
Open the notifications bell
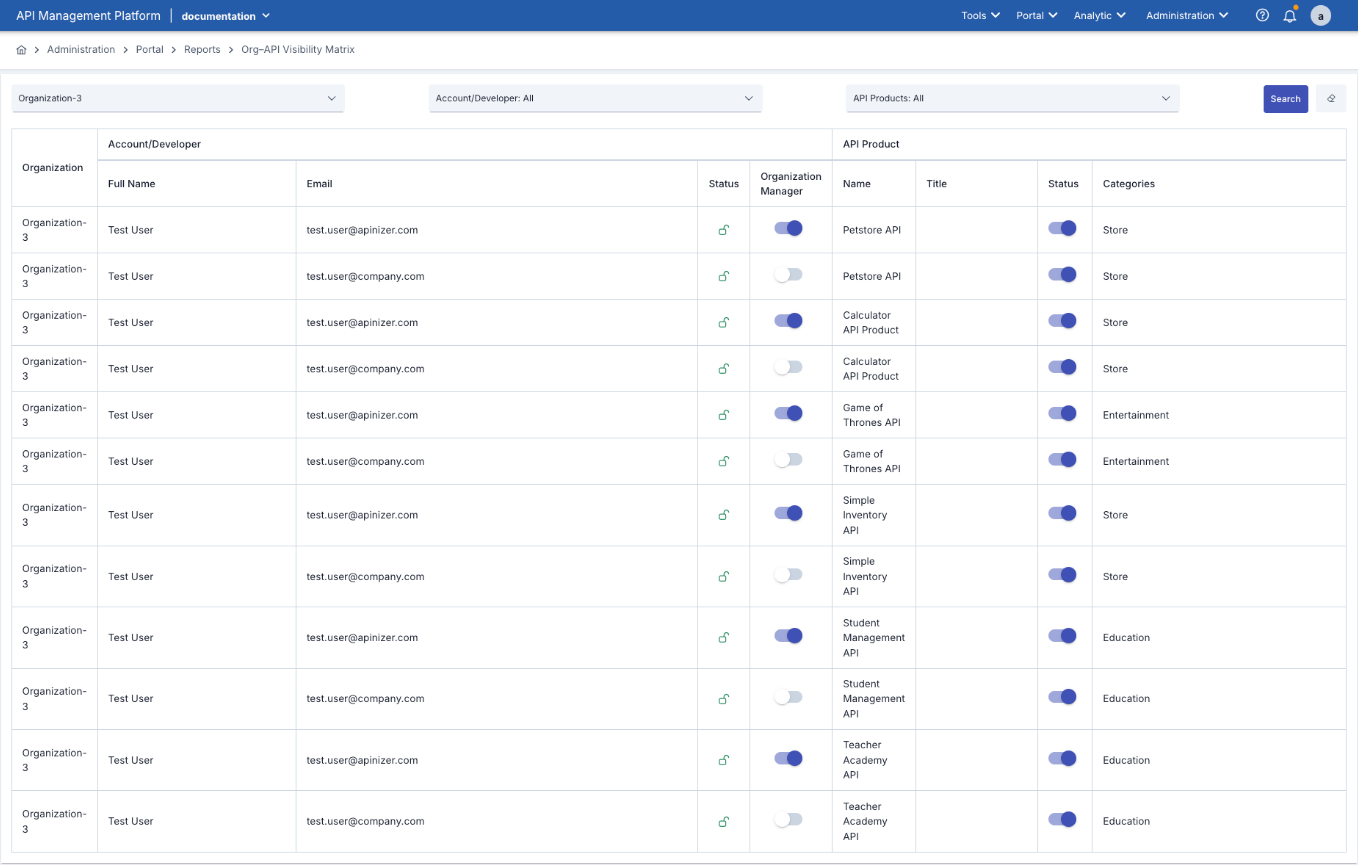1289,15
